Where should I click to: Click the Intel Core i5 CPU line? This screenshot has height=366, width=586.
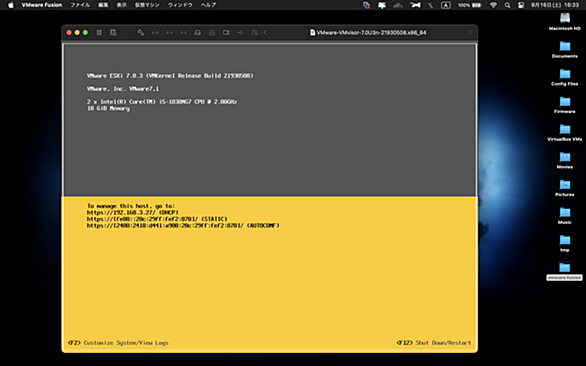click(x=162, y=102)
